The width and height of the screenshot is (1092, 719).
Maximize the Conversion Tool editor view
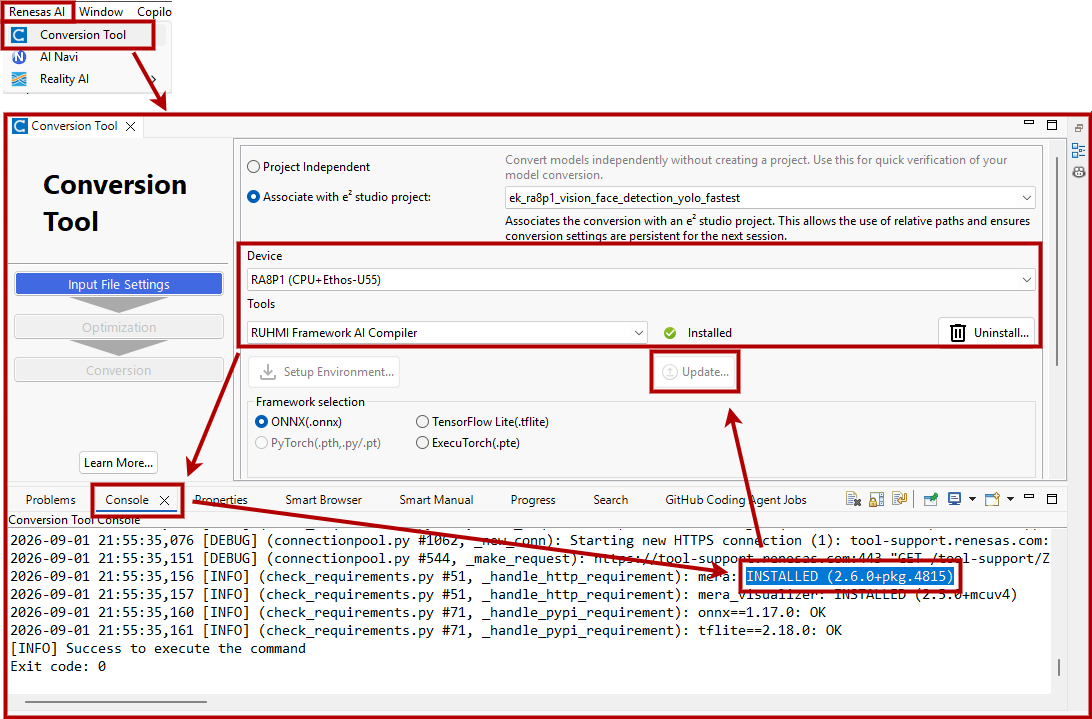(x=1052, y=125)
